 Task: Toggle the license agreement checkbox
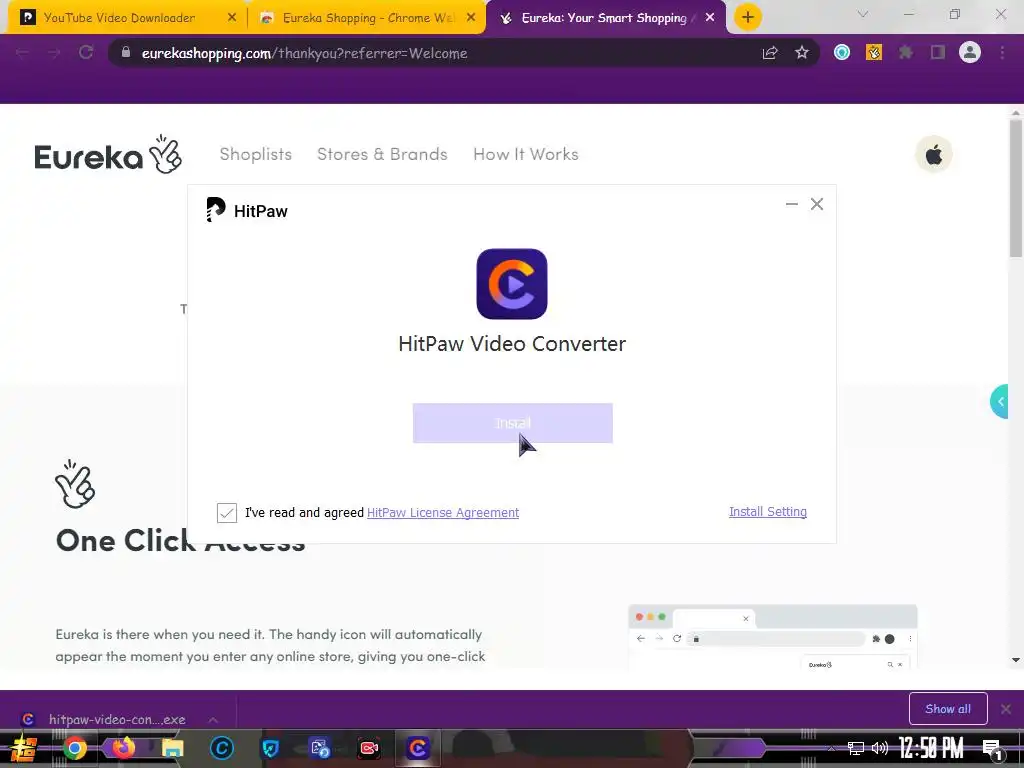pos(227,513)
